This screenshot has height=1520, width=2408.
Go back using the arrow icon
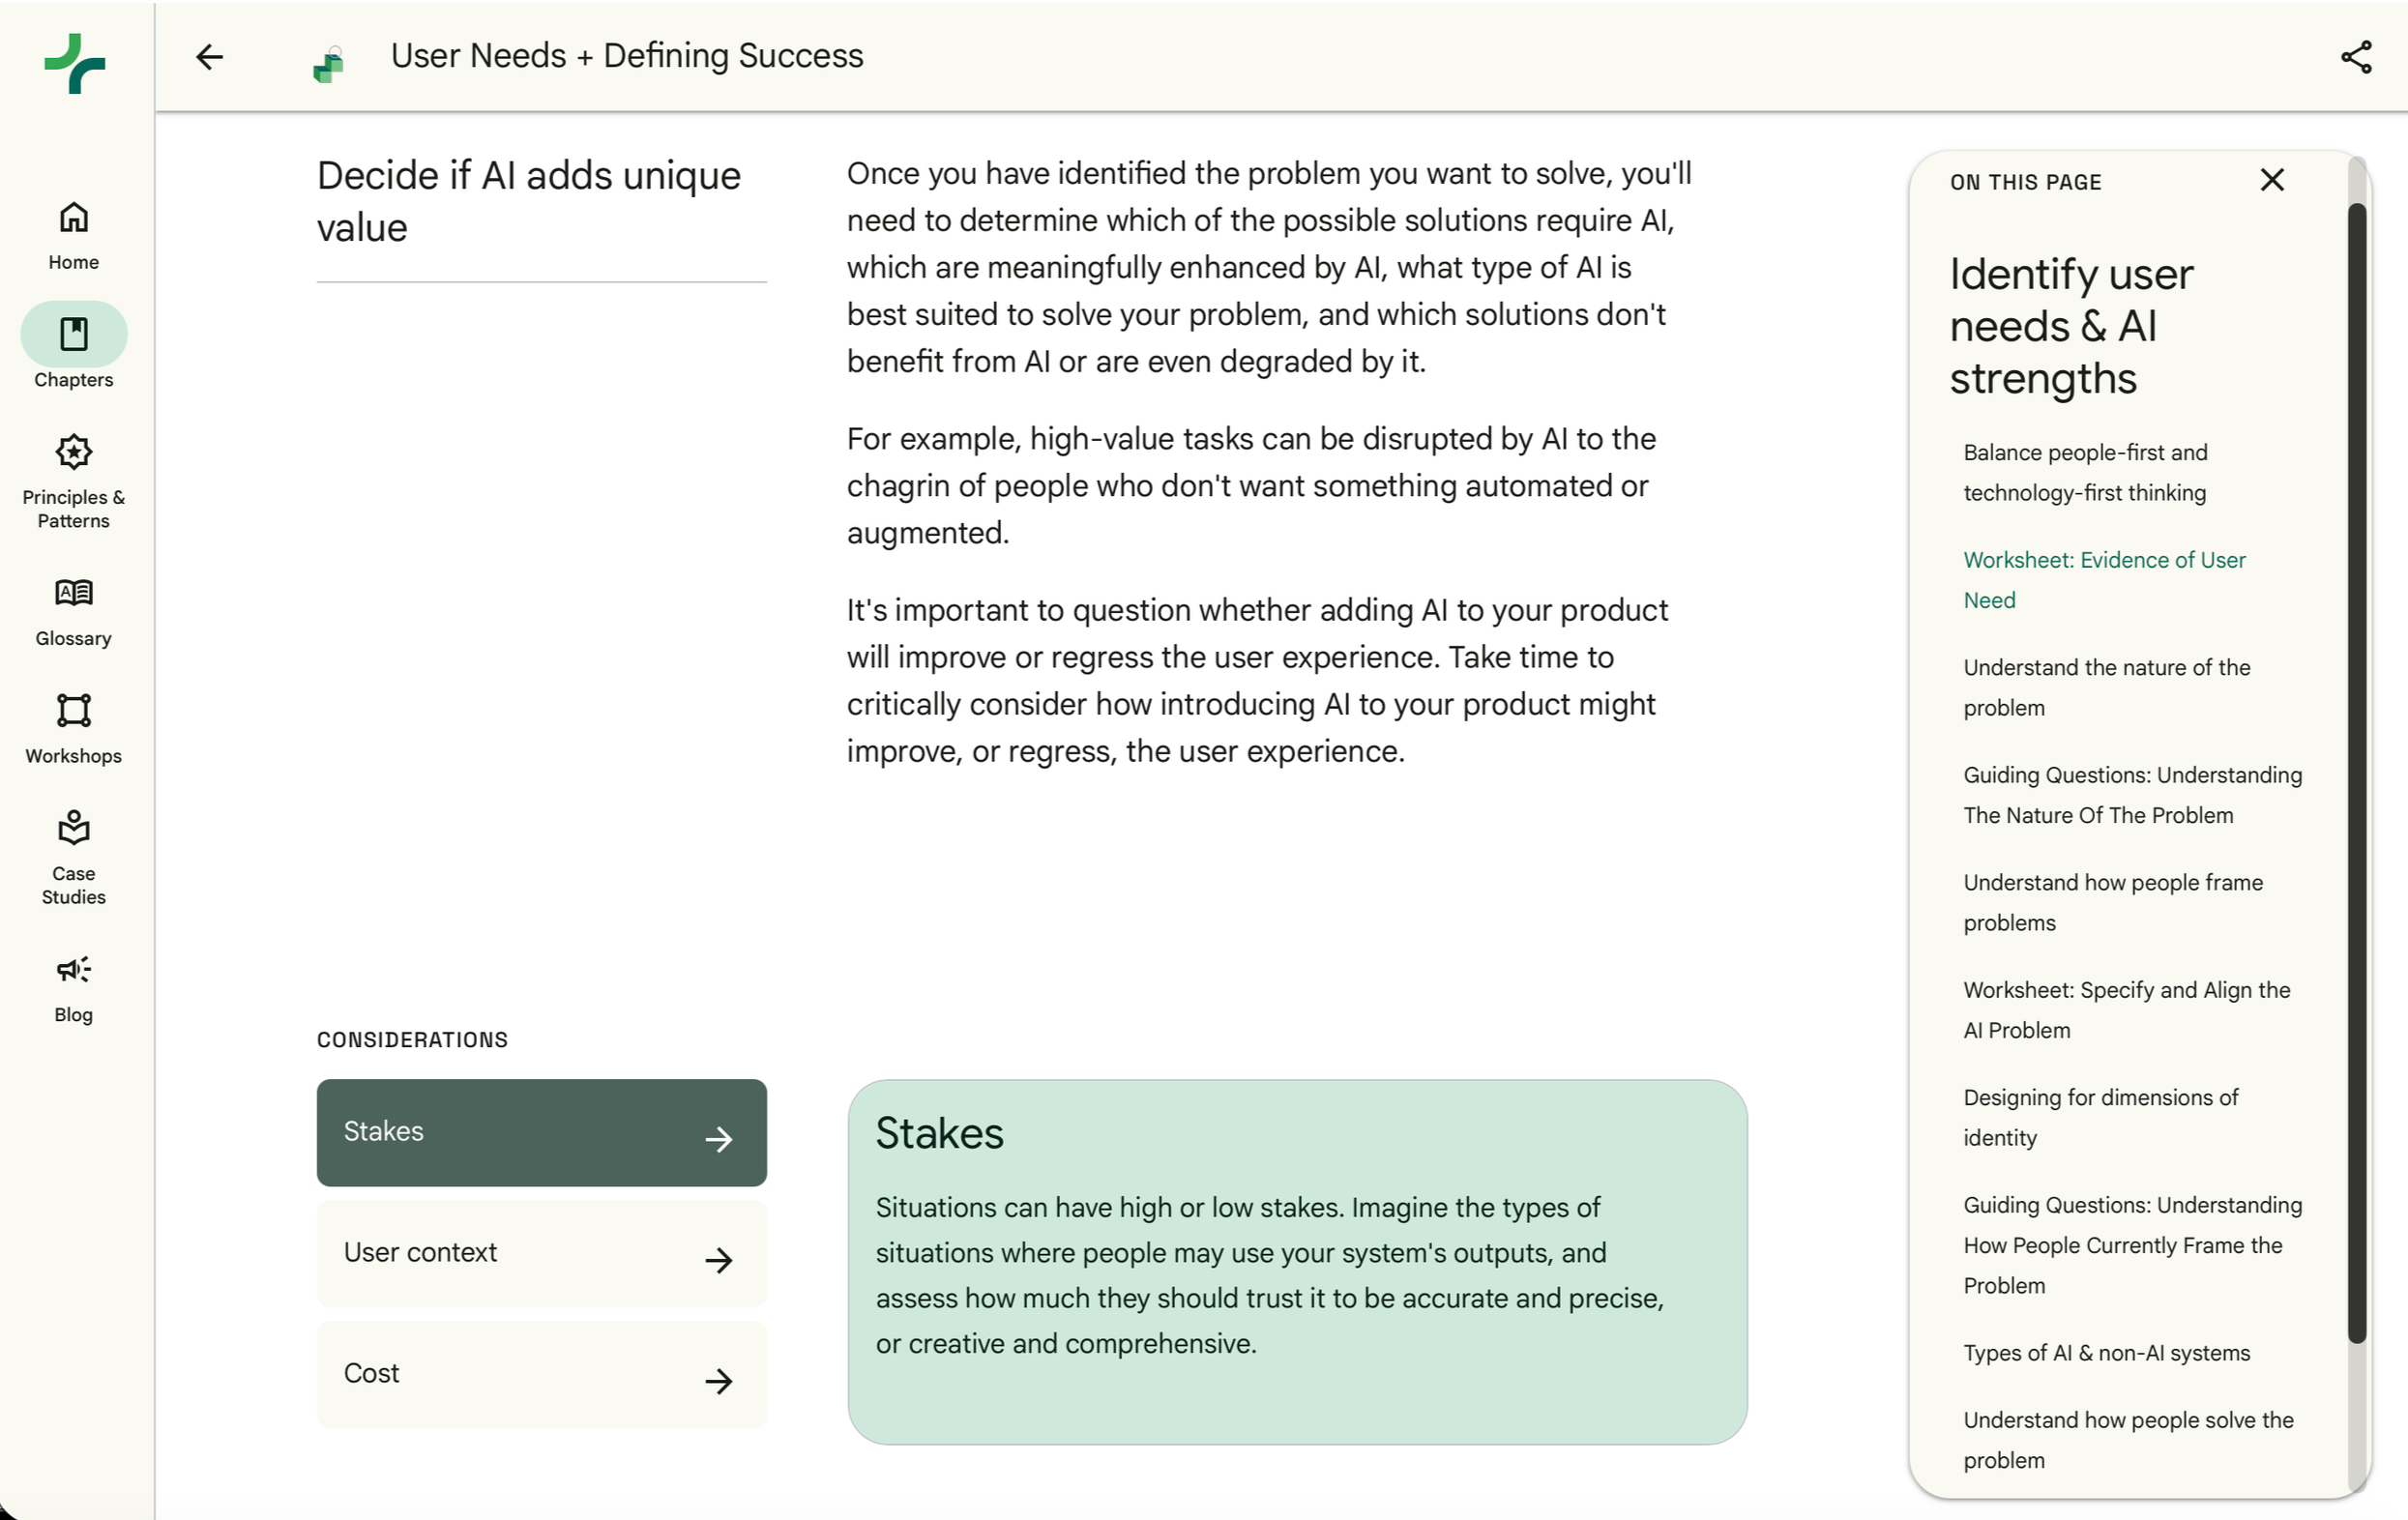209,57
